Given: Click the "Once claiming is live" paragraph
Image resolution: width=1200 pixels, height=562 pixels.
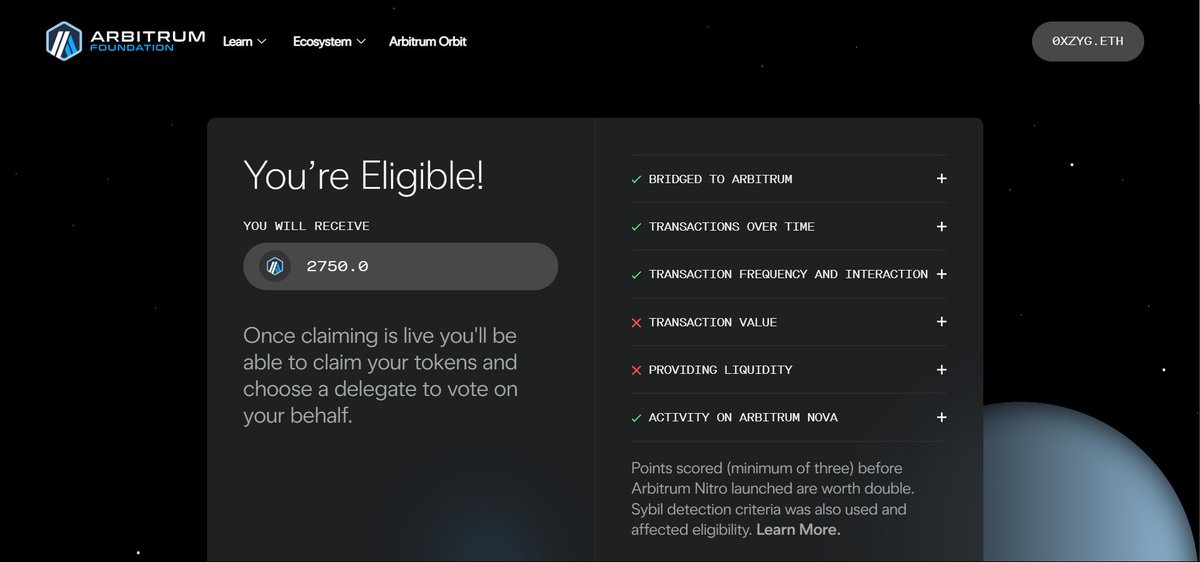Looking at the screenshot, I should click(x=380, y=375).
